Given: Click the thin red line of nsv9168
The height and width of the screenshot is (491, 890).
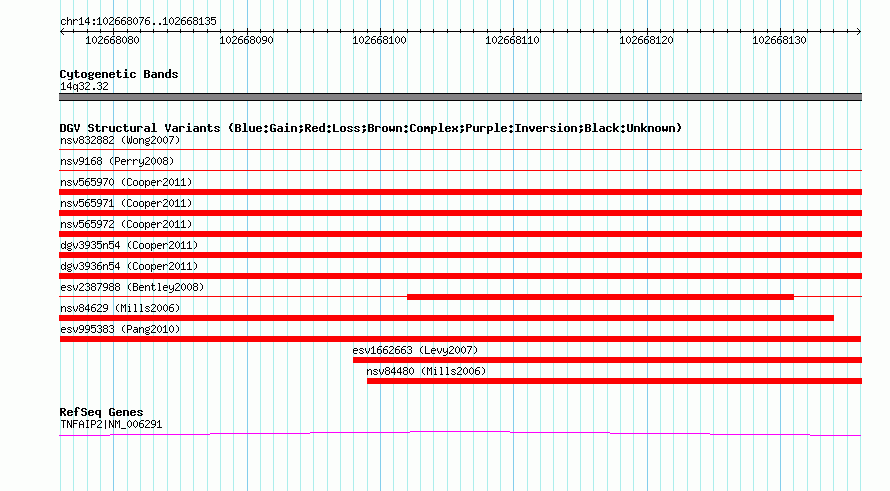Looking at the screenshot, I should tap(460, 171).
